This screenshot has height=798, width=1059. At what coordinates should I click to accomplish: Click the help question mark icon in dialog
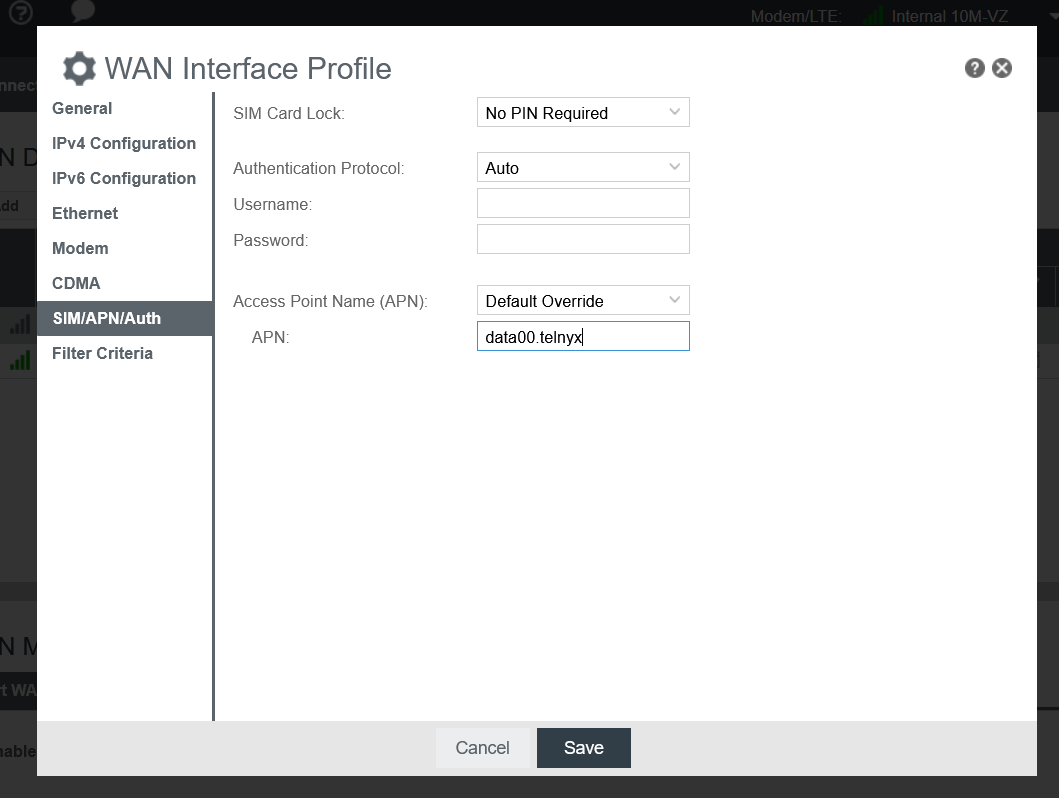975,68
